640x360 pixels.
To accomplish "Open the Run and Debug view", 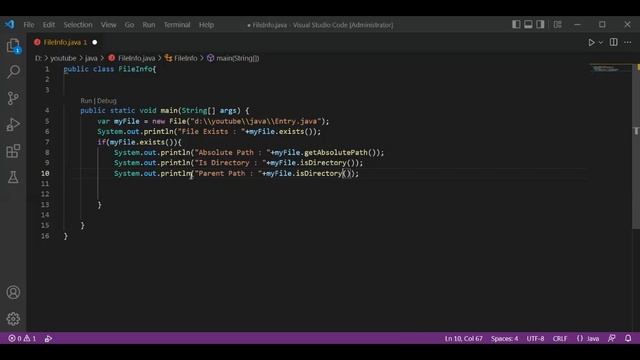I will tap(13, 124).
